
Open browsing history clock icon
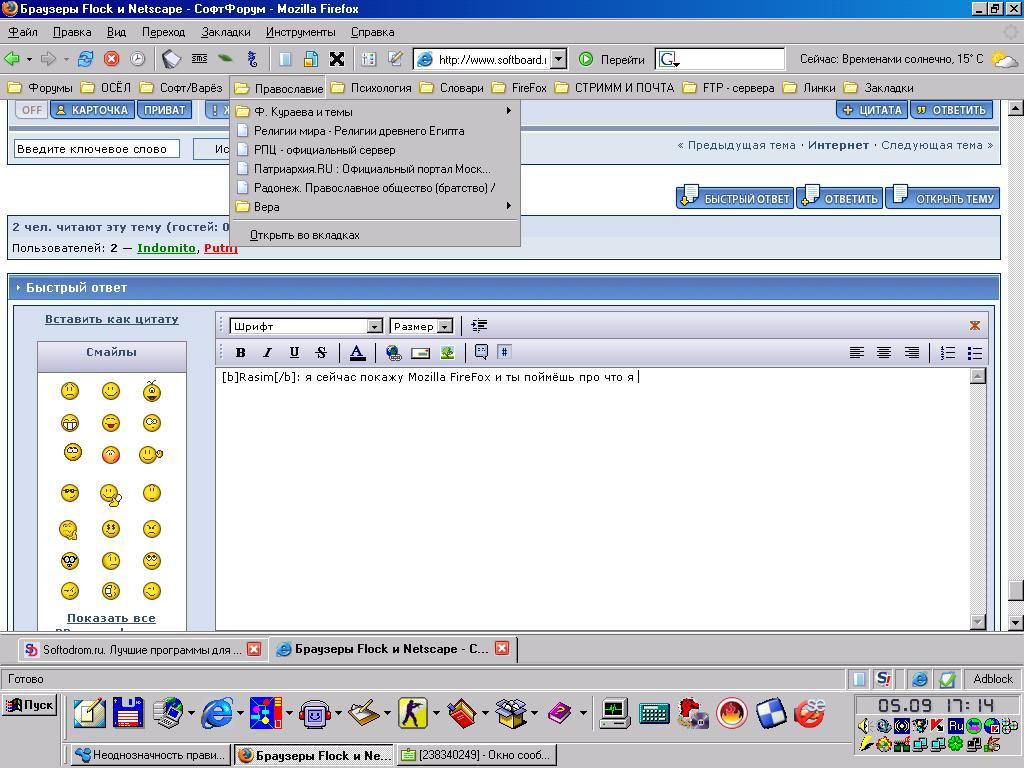tap(137, 59)
